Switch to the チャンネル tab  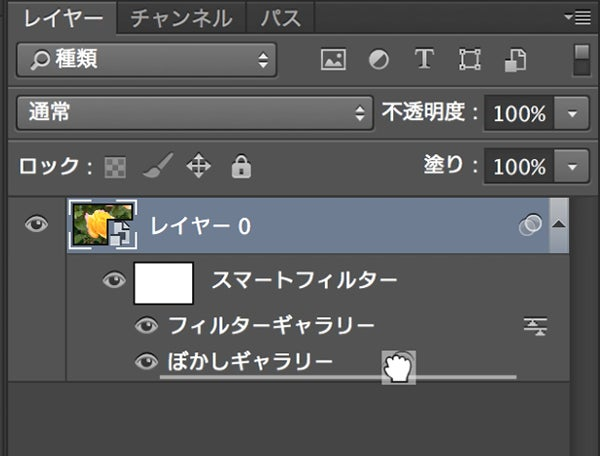coord(181,18)
